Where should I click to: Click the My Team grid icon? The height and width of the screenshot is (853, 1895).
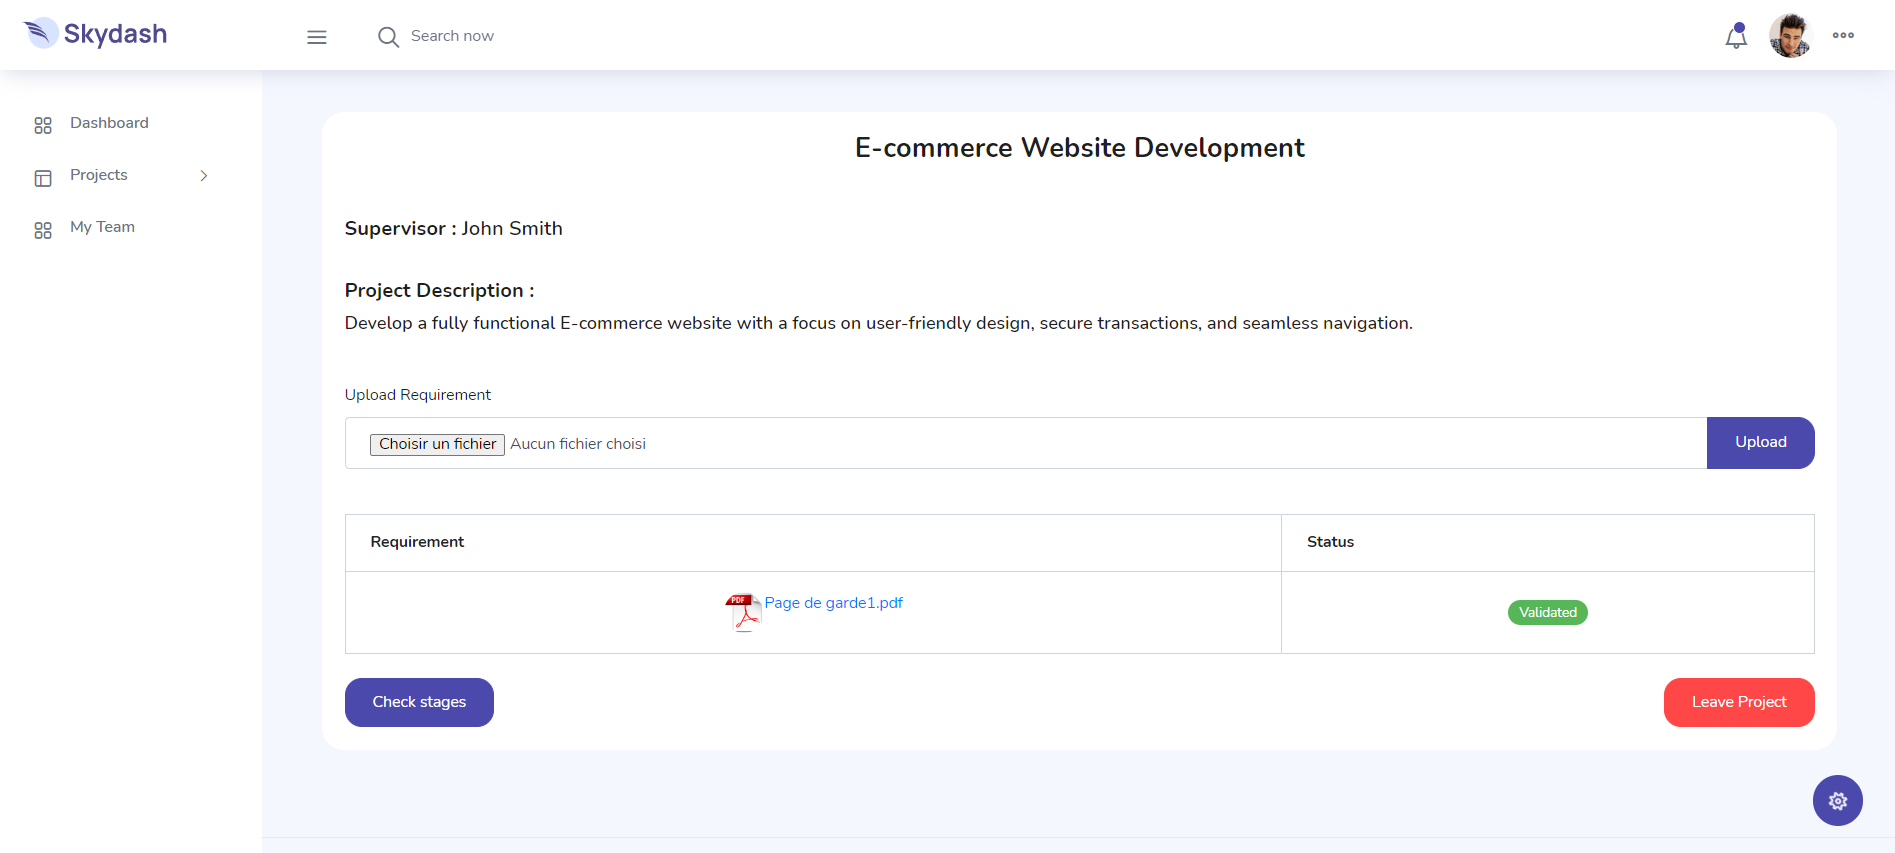[x=43, y=230]
